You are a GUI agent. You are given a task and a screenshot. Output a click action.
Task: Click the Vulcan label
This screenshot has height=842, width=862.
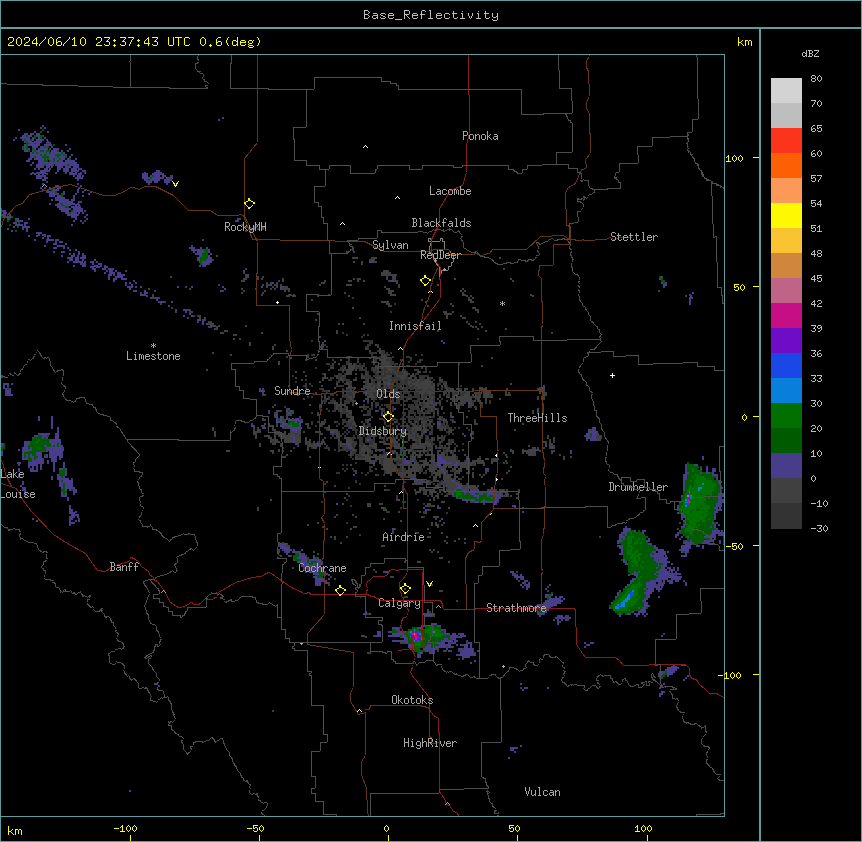coord(543,792)
